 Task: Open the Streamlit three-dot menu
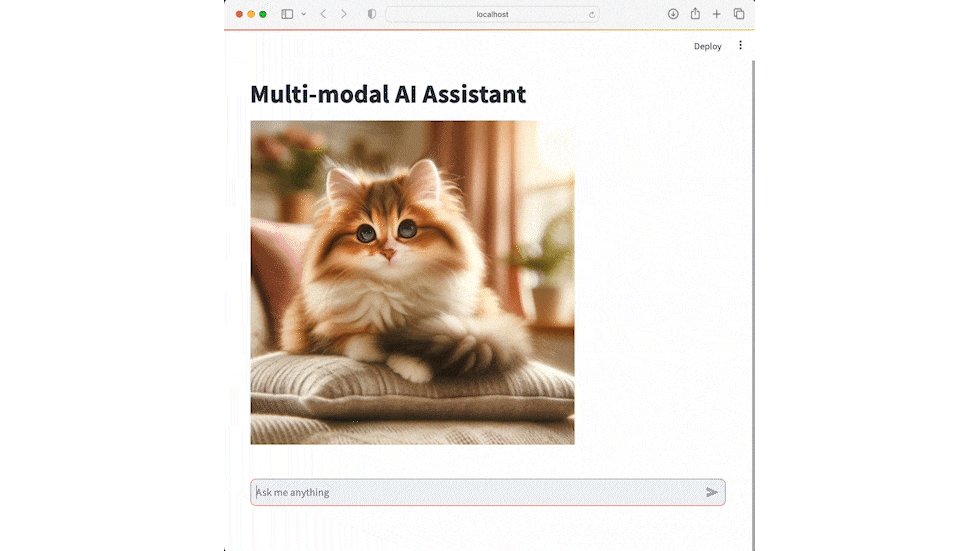tap(741, 45)
